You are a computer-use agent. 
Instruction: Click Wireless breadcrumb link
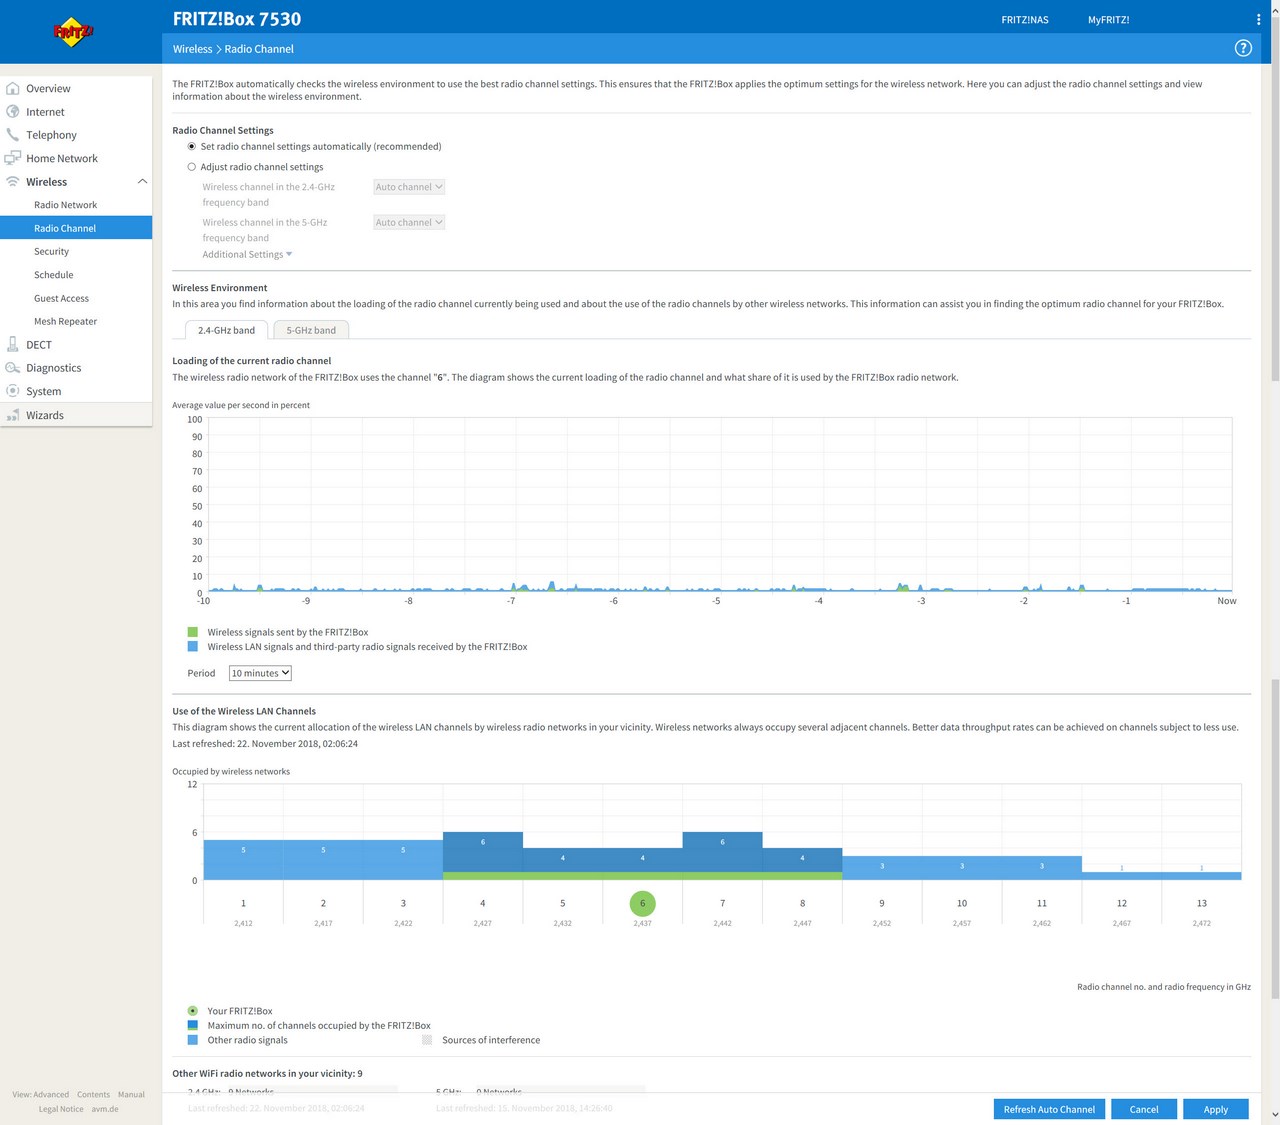pos(192,49)
